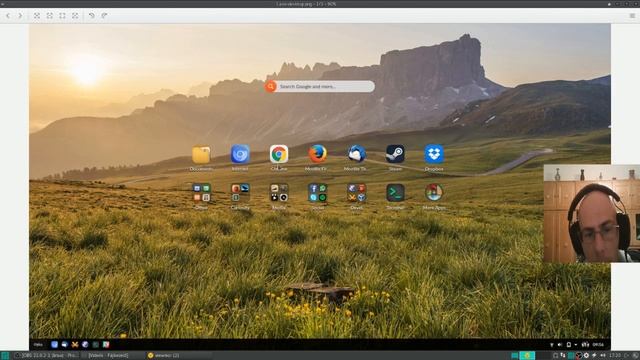Open the Office app folder
The image size is (640, 360).
click(x=201, y=193)
